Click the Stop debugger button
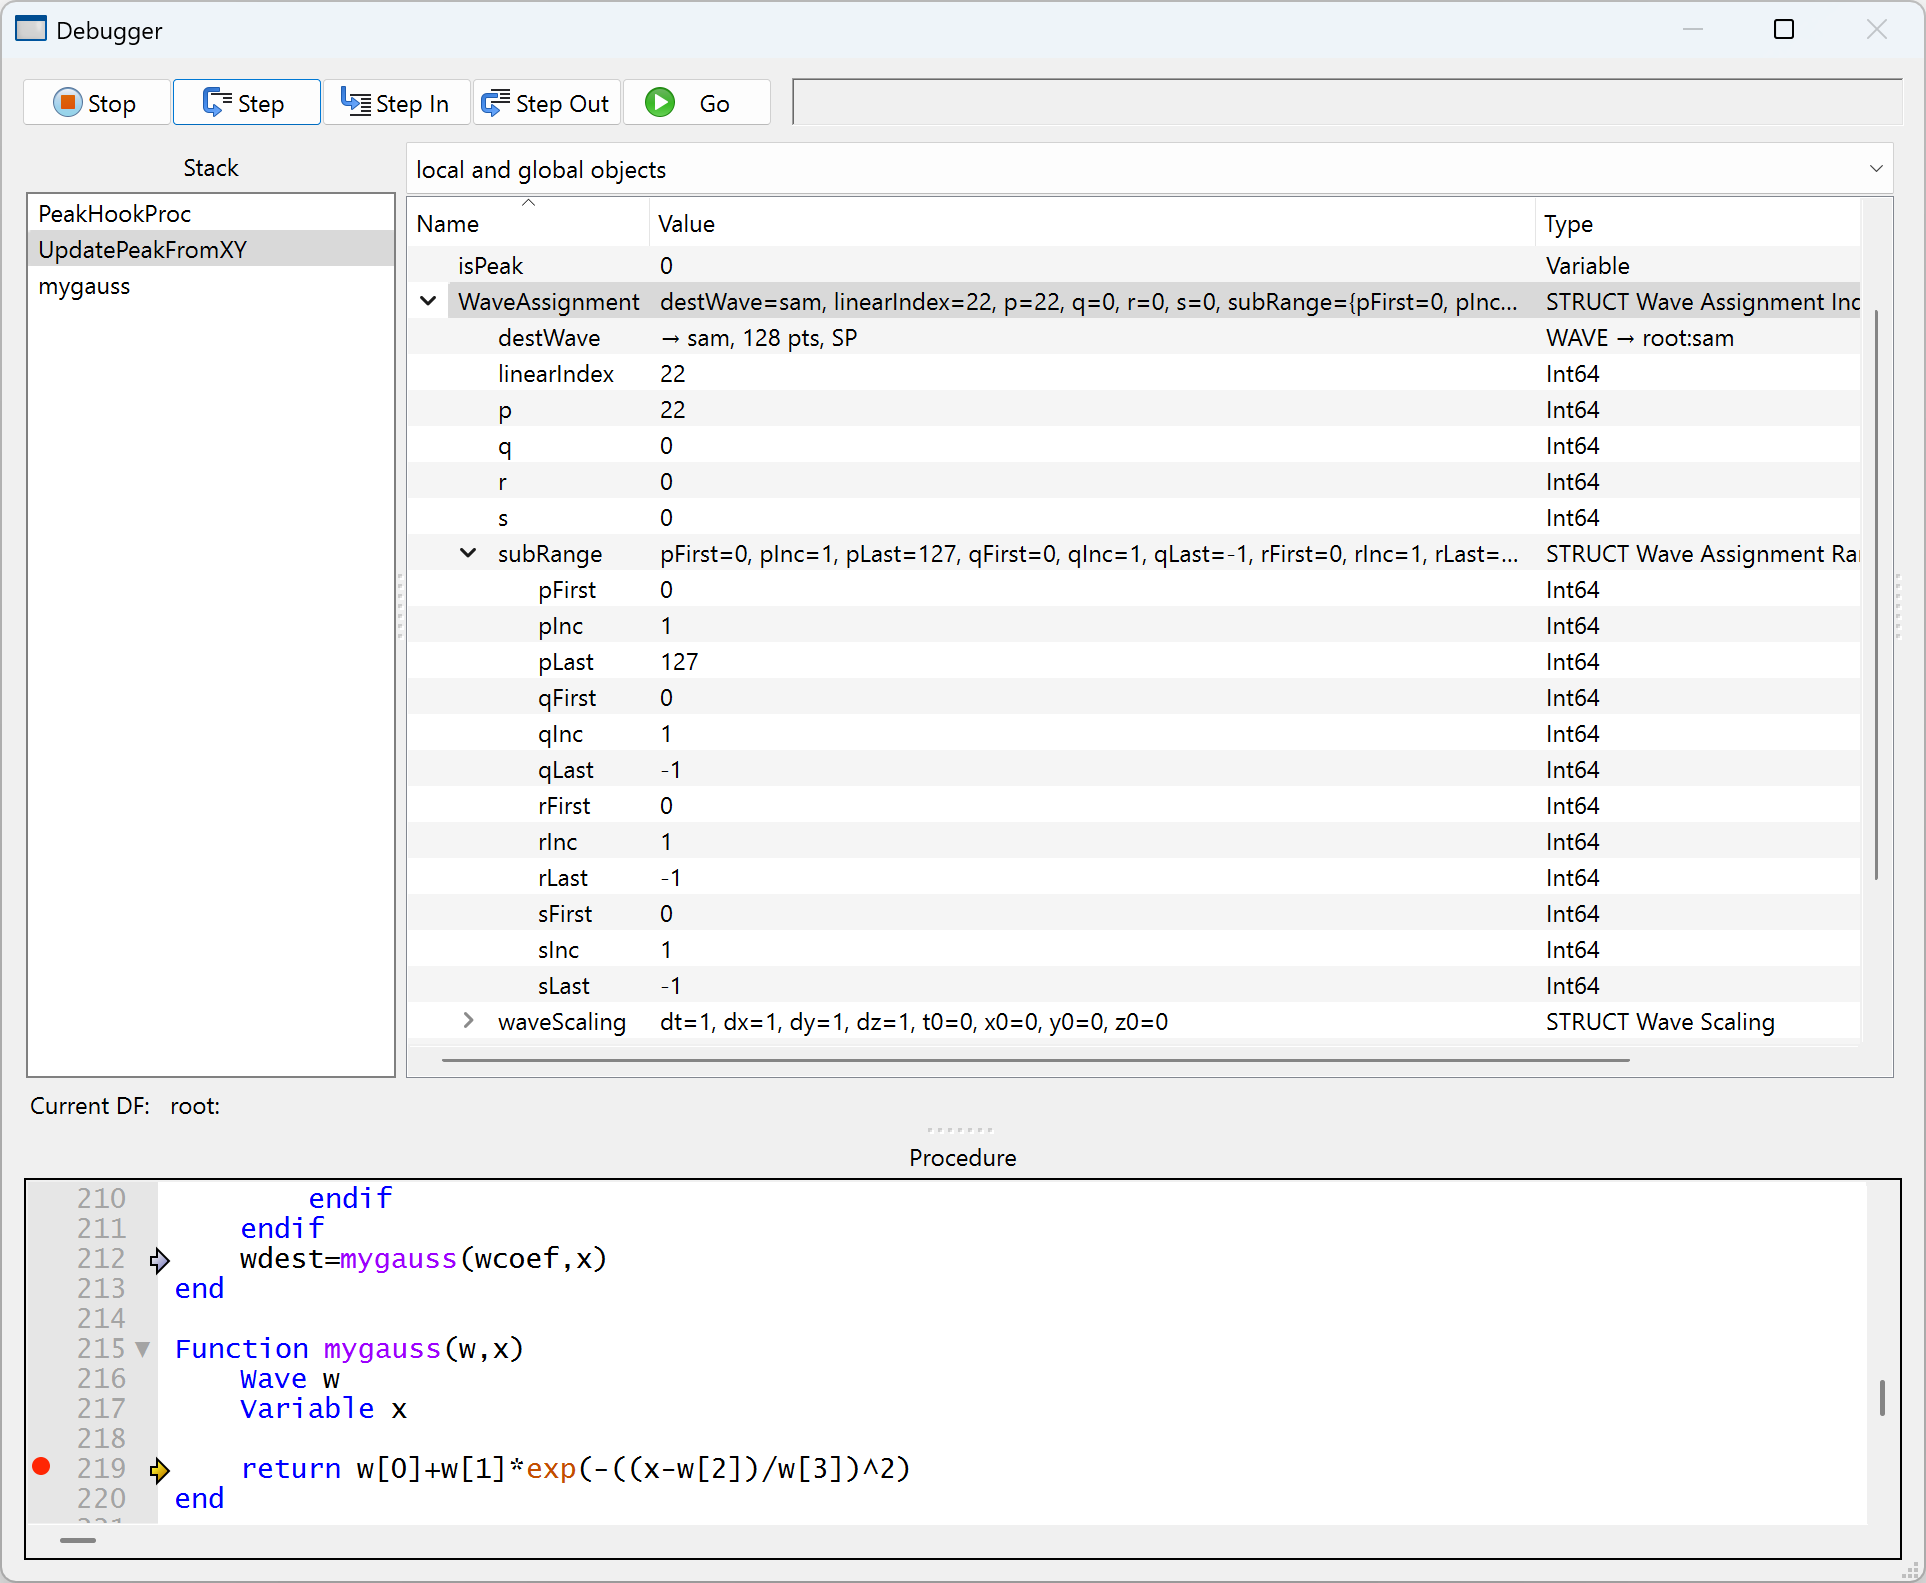Screen dimensions: 1926x1583 coord(96,103)
